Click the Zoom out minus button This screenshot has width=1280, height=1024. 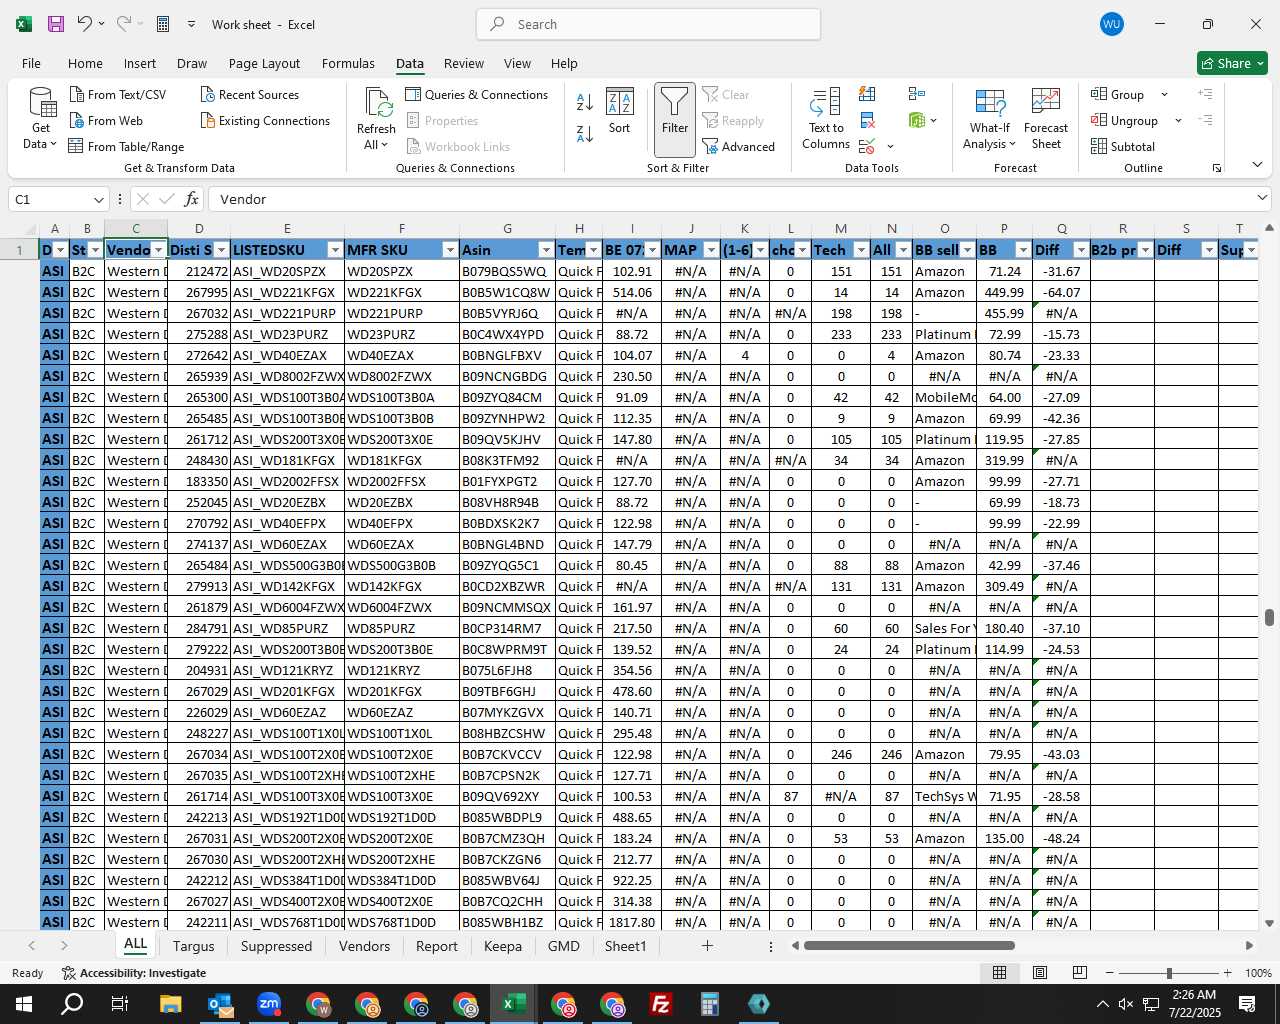1110,973
